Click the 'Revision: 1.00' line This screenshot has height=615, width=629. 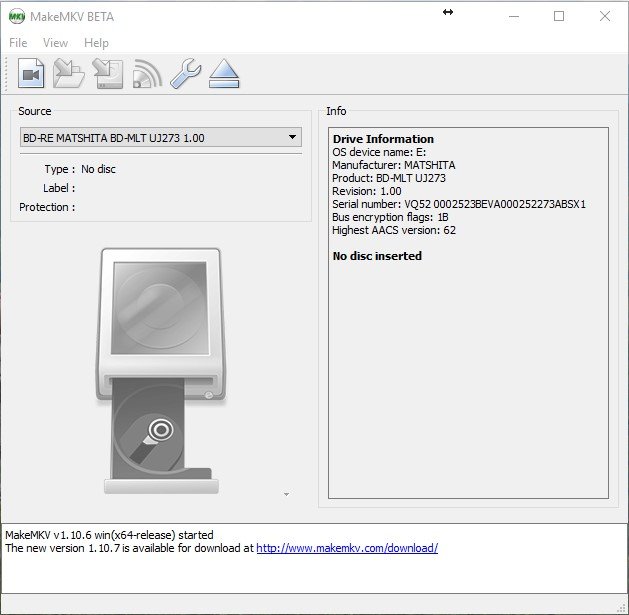point(367,191)
